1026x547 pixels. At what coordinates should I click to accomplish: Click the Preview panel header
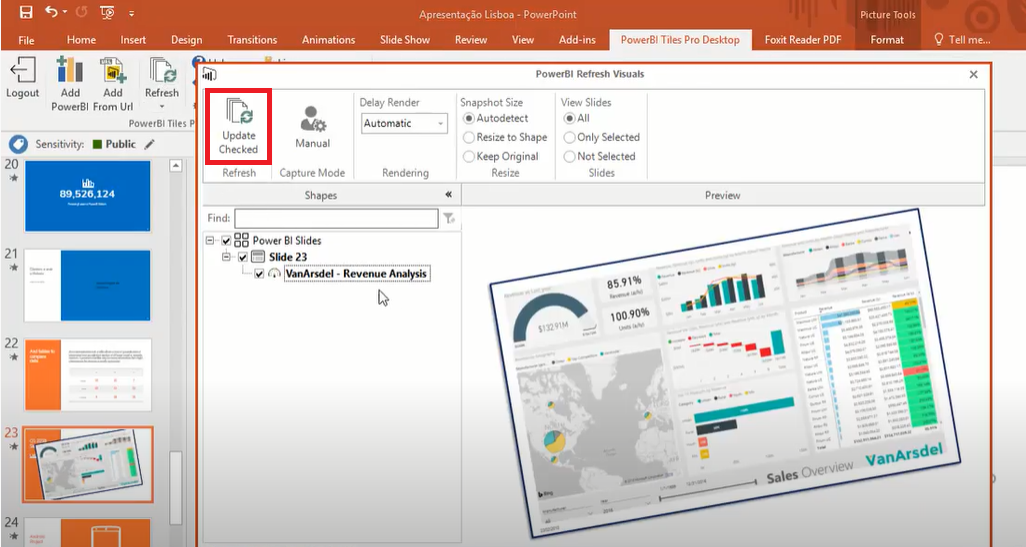coord(722,195)
